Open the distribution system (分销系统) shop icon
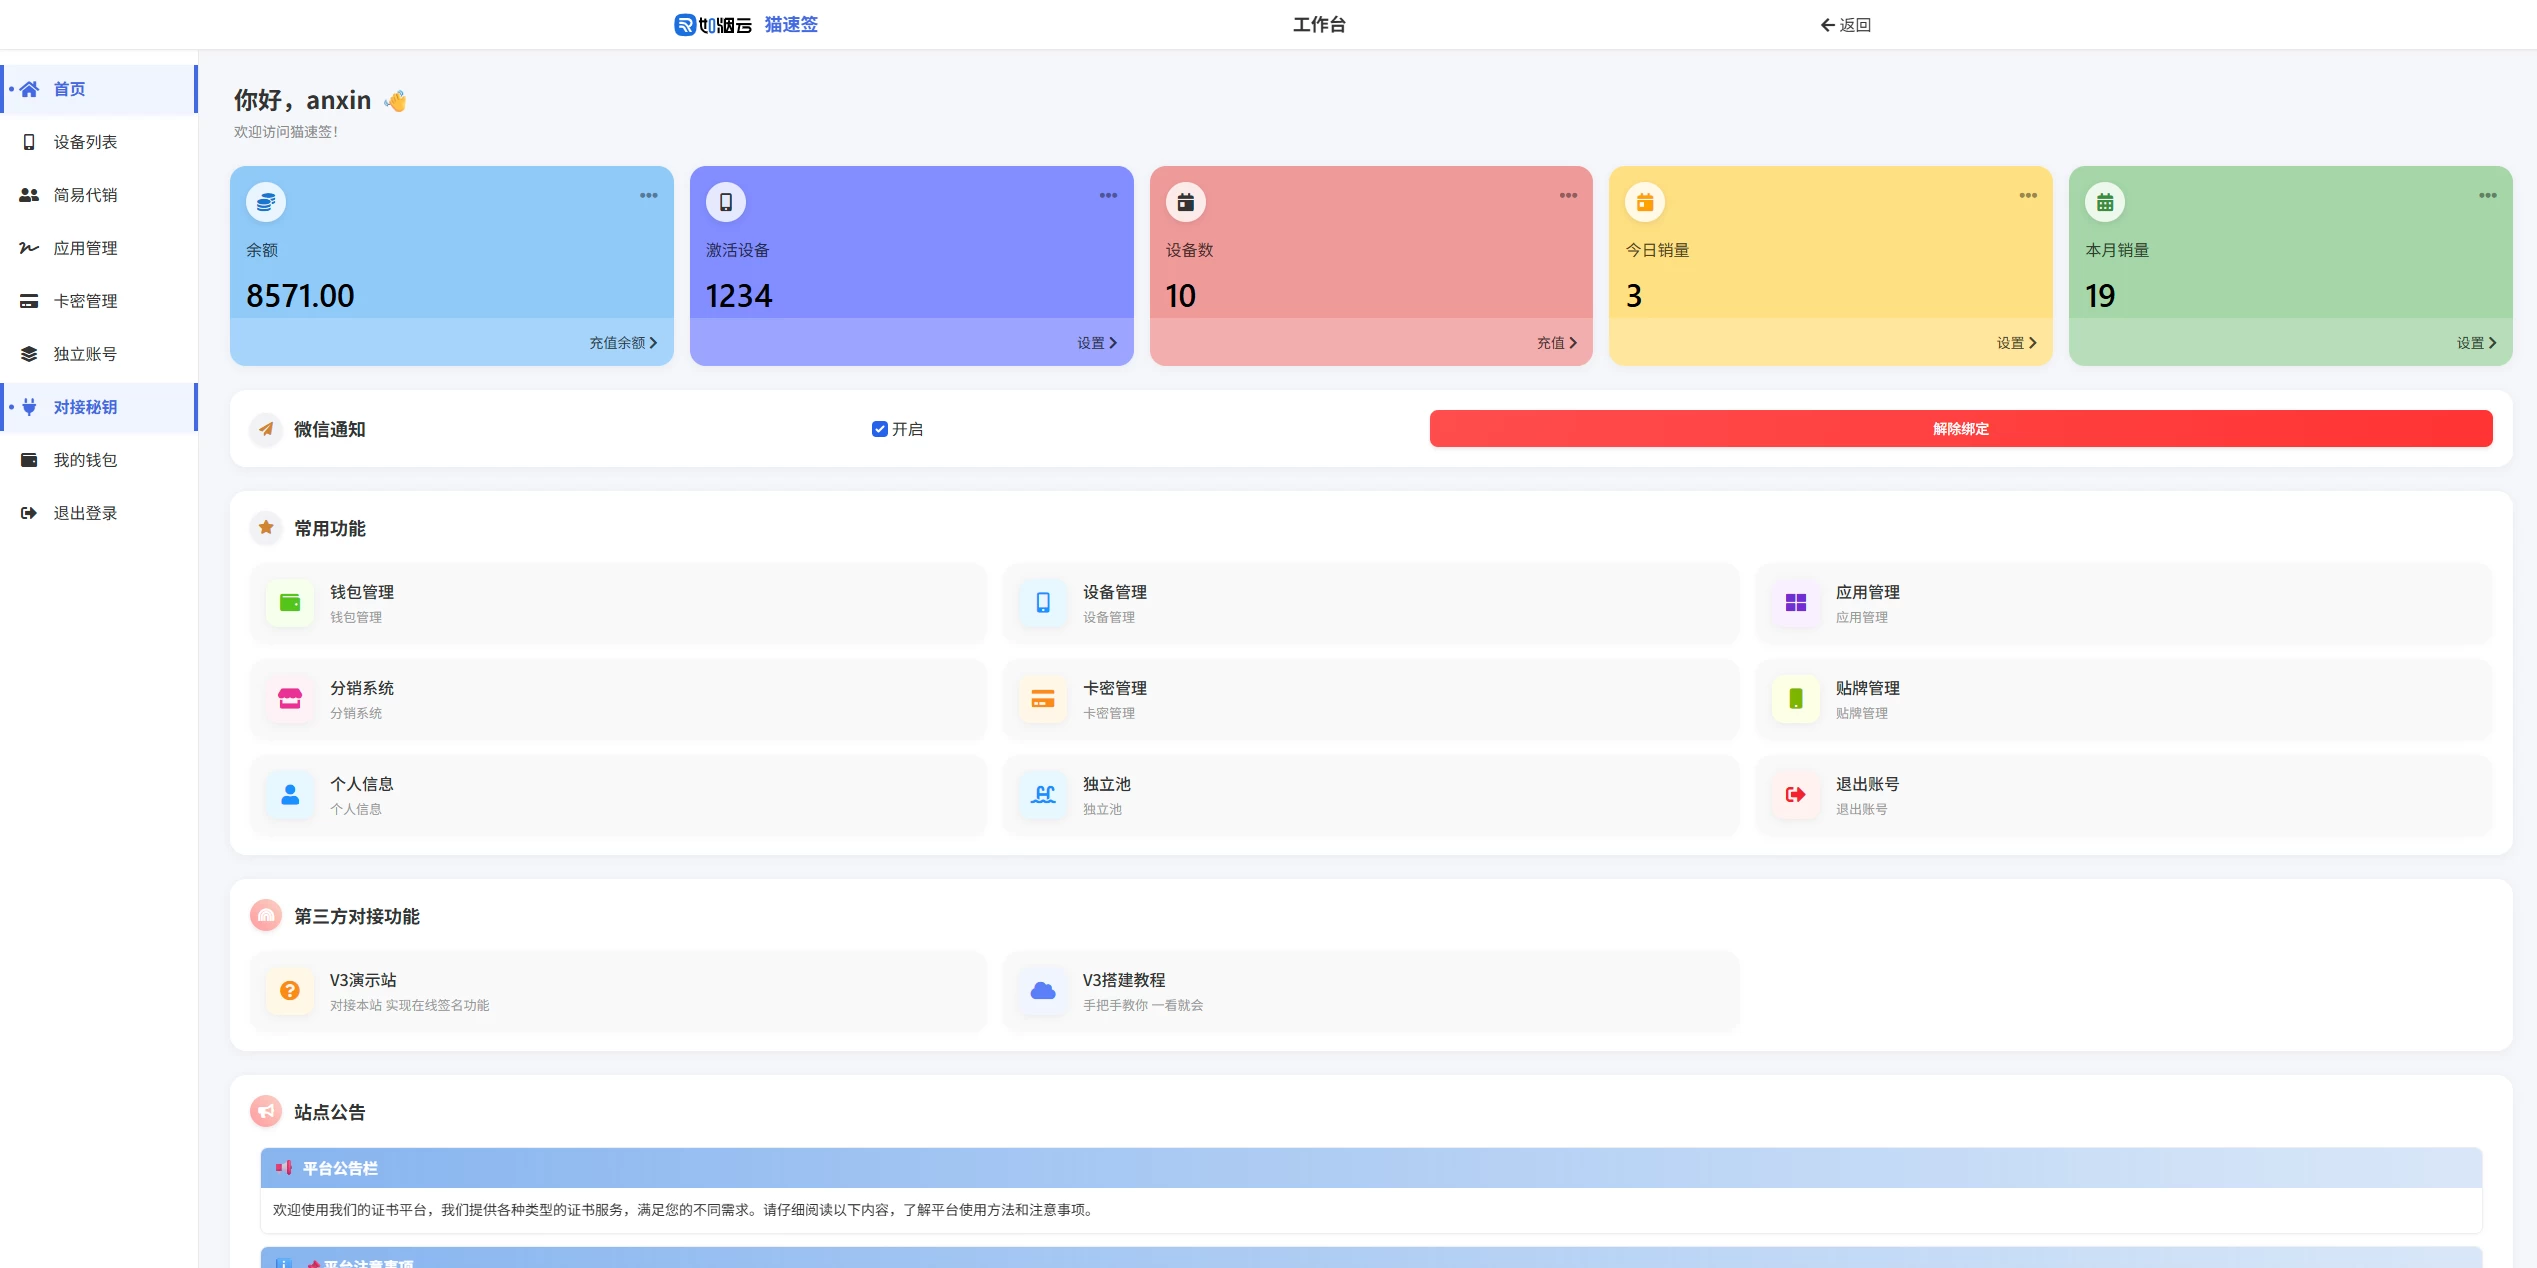This screenshot has height=1268, width=2537. click(x=290, y=699)
